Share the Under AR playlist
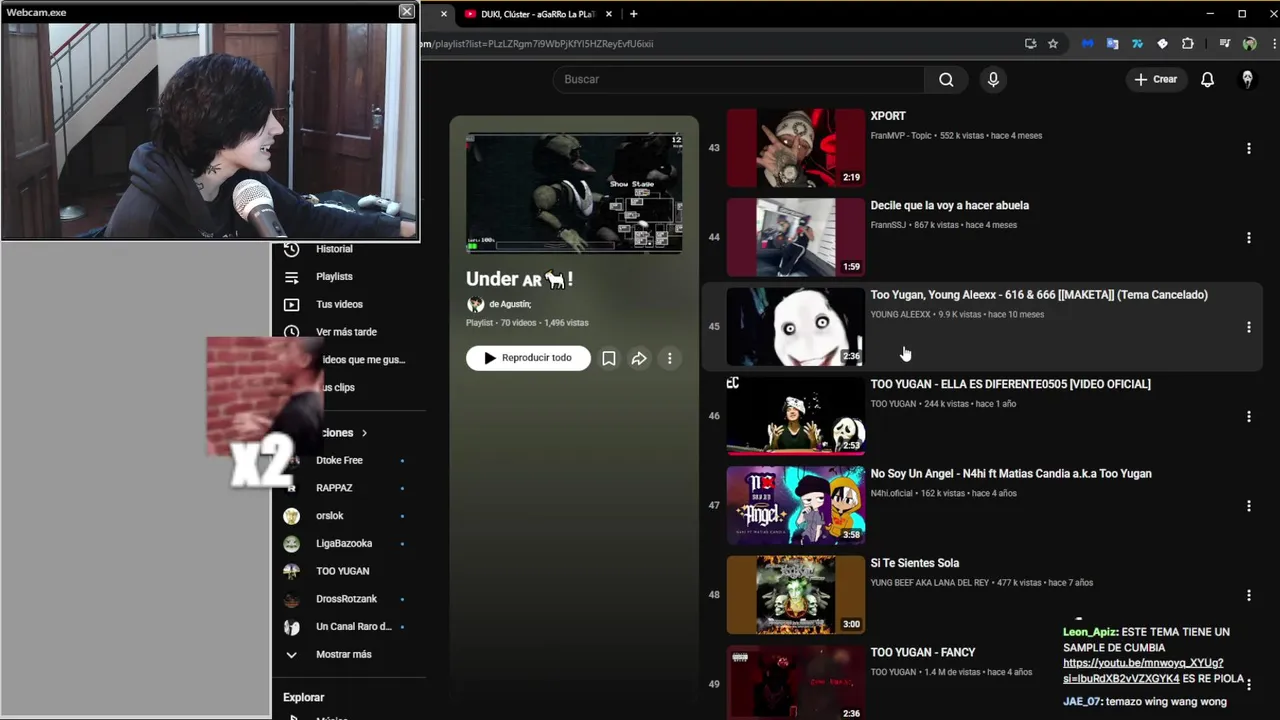 tap(639, 358)
